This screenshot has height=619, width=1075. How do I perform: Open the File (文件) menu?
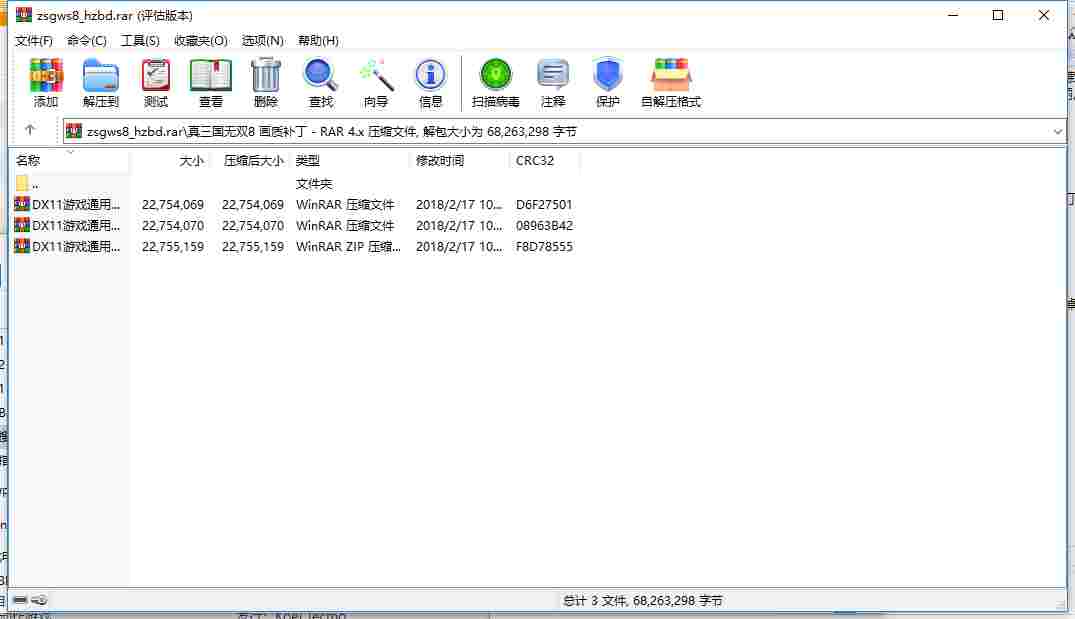34,40
